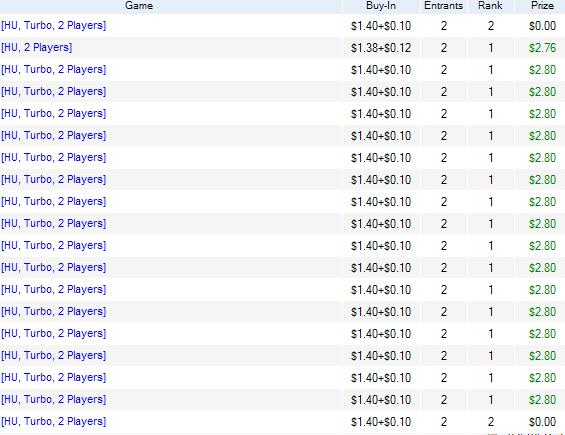565x435 pixels.
Task: Click the $1.40+$0.10 buy-in in the last row
Action: coord(381,422)
